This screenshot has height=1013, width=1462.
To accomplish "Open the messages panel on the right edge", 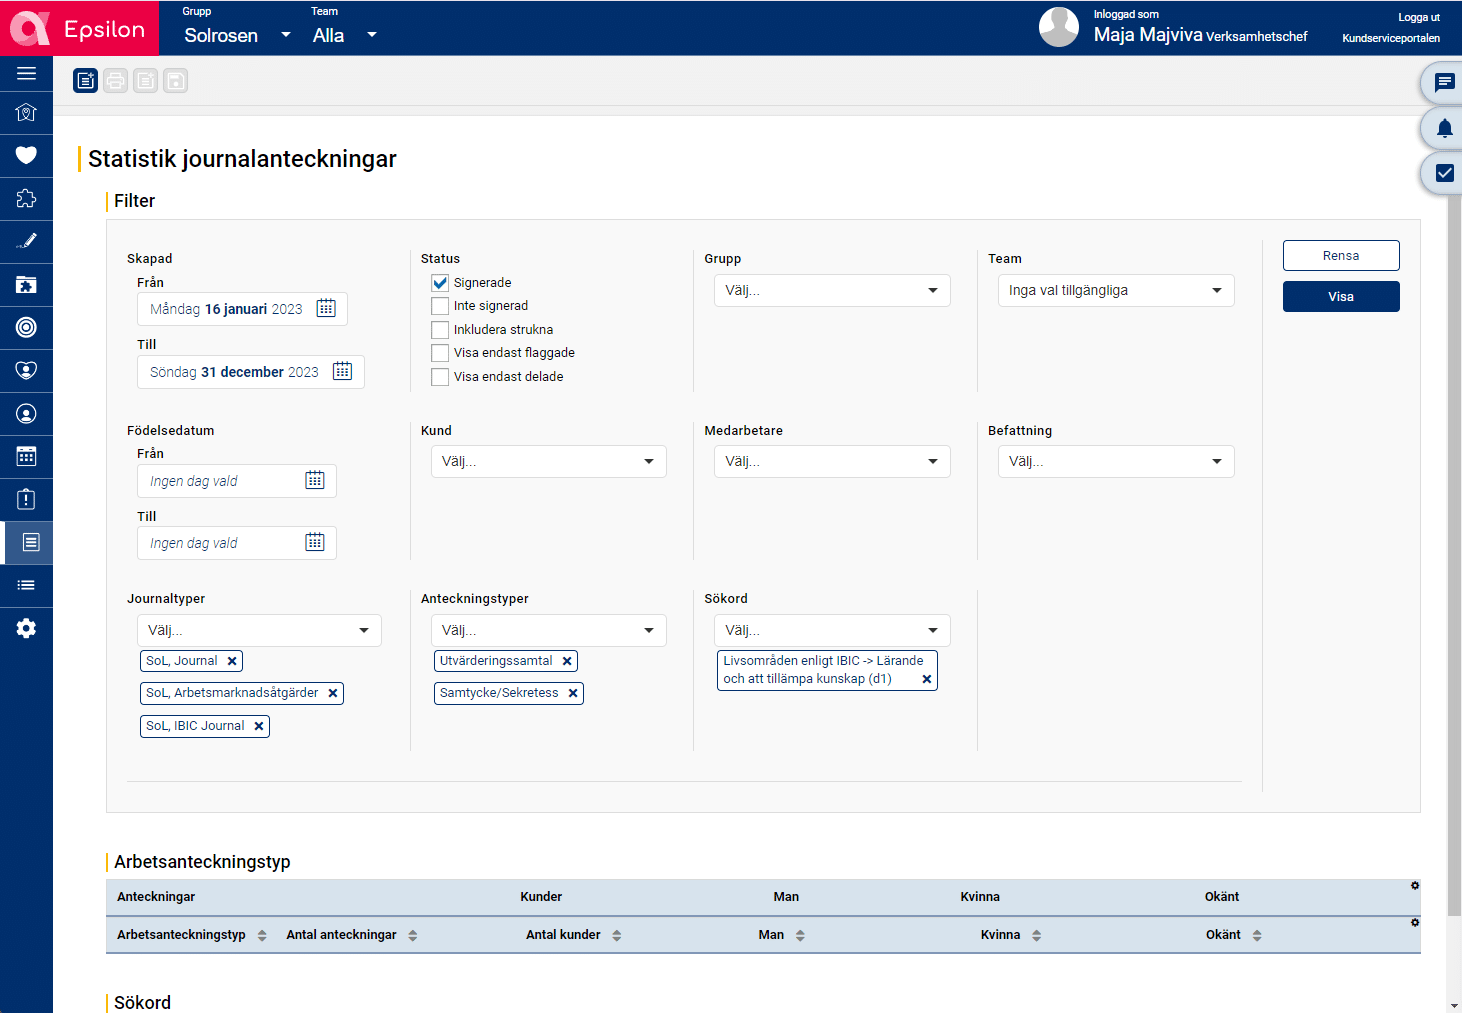I will (1443, 83).
